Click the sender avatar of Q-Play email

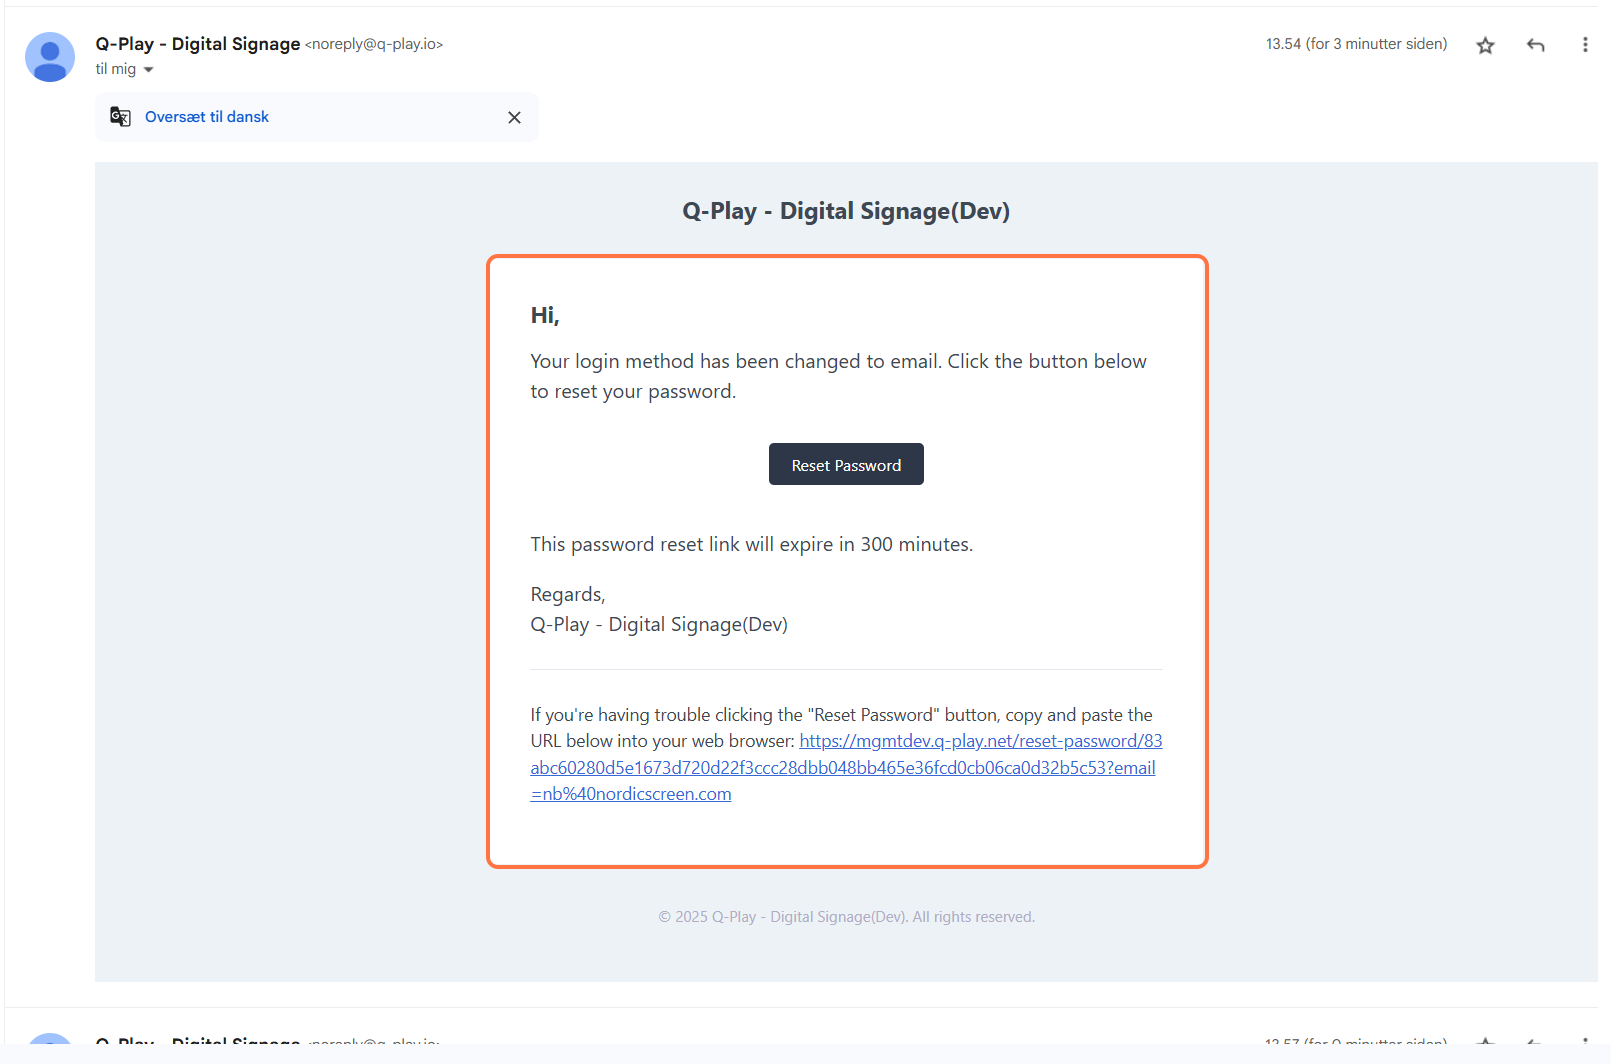click(50, 57)
